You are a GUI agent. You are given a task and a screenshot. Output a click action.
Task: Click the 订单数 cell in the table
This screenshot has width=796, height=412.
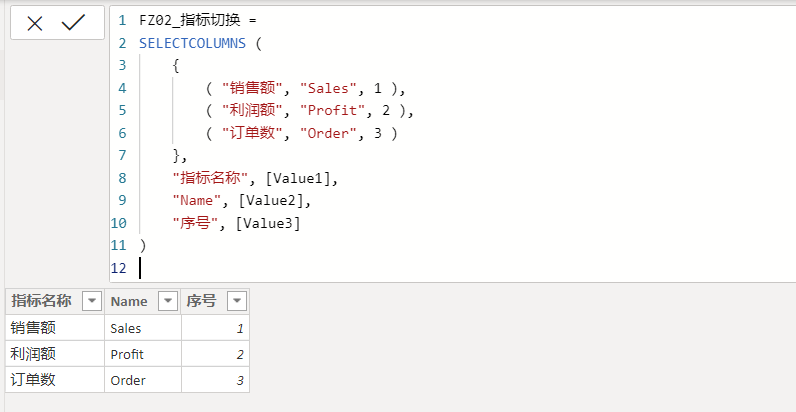(x=55, y=380)
